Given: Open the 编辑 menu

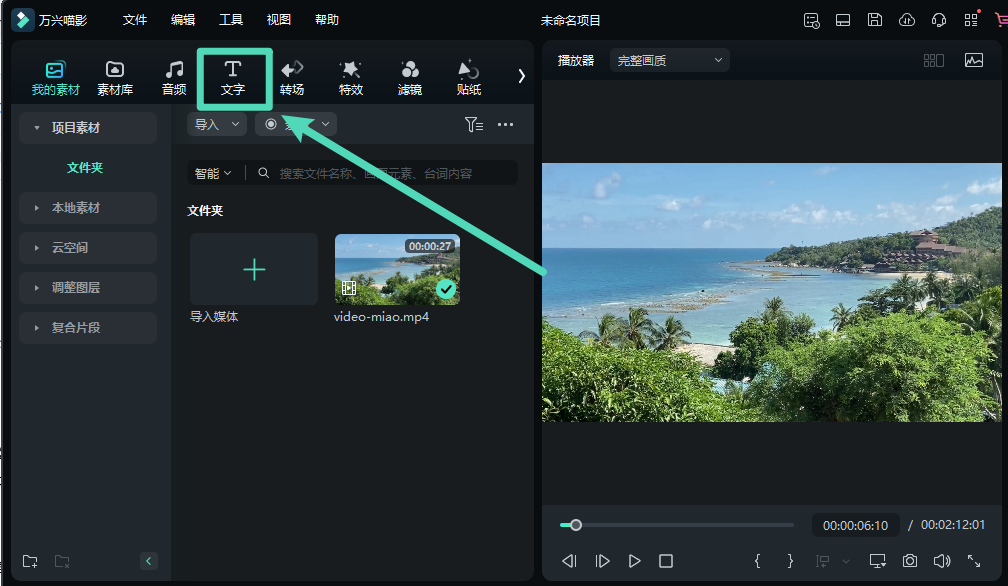Looking at the screenshot, I should coord(183,20).
